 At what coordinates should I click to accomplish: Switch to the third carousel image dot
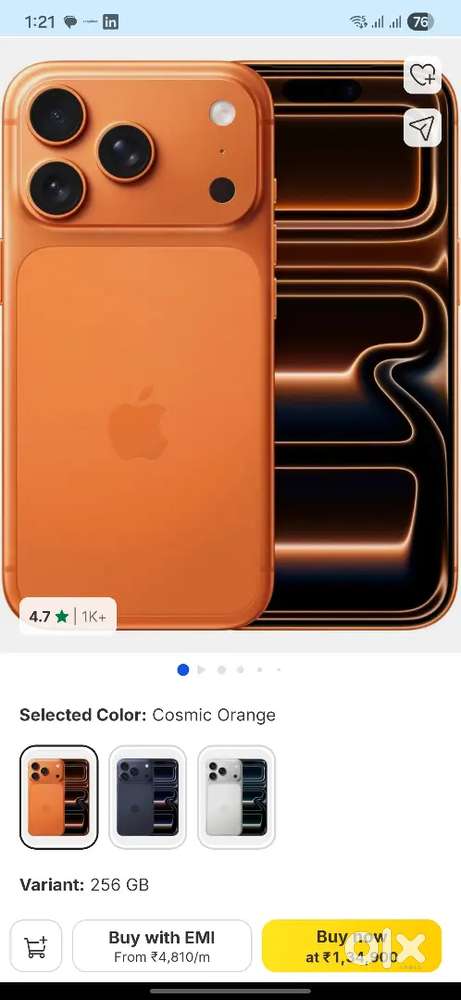(x=221, y=670)
